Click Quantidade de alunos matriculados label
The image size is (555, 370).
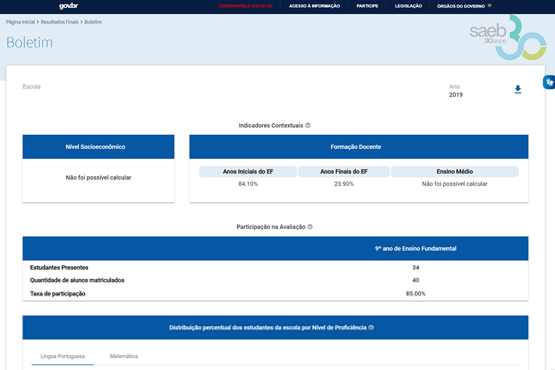point(77,280)
